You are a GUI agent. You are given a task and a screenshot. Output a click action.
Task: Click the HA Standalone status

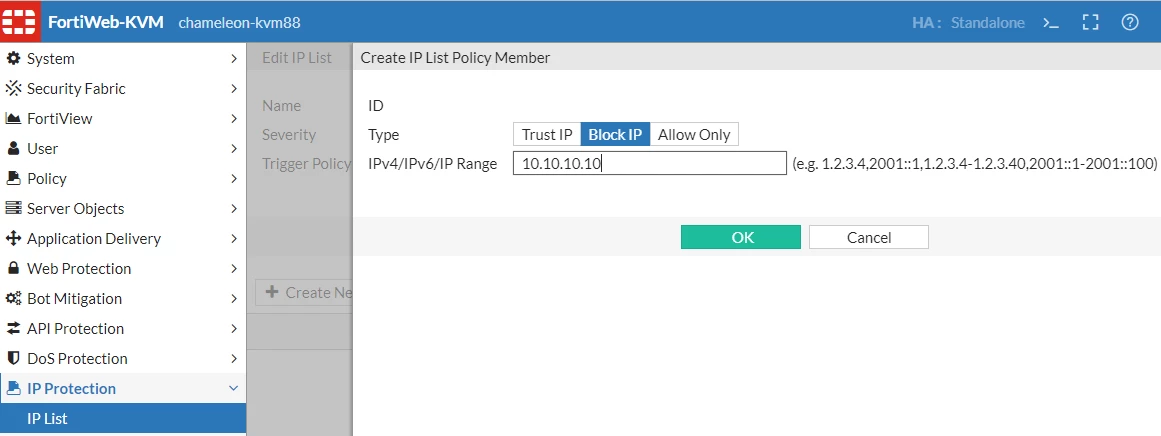pos(968,22)
